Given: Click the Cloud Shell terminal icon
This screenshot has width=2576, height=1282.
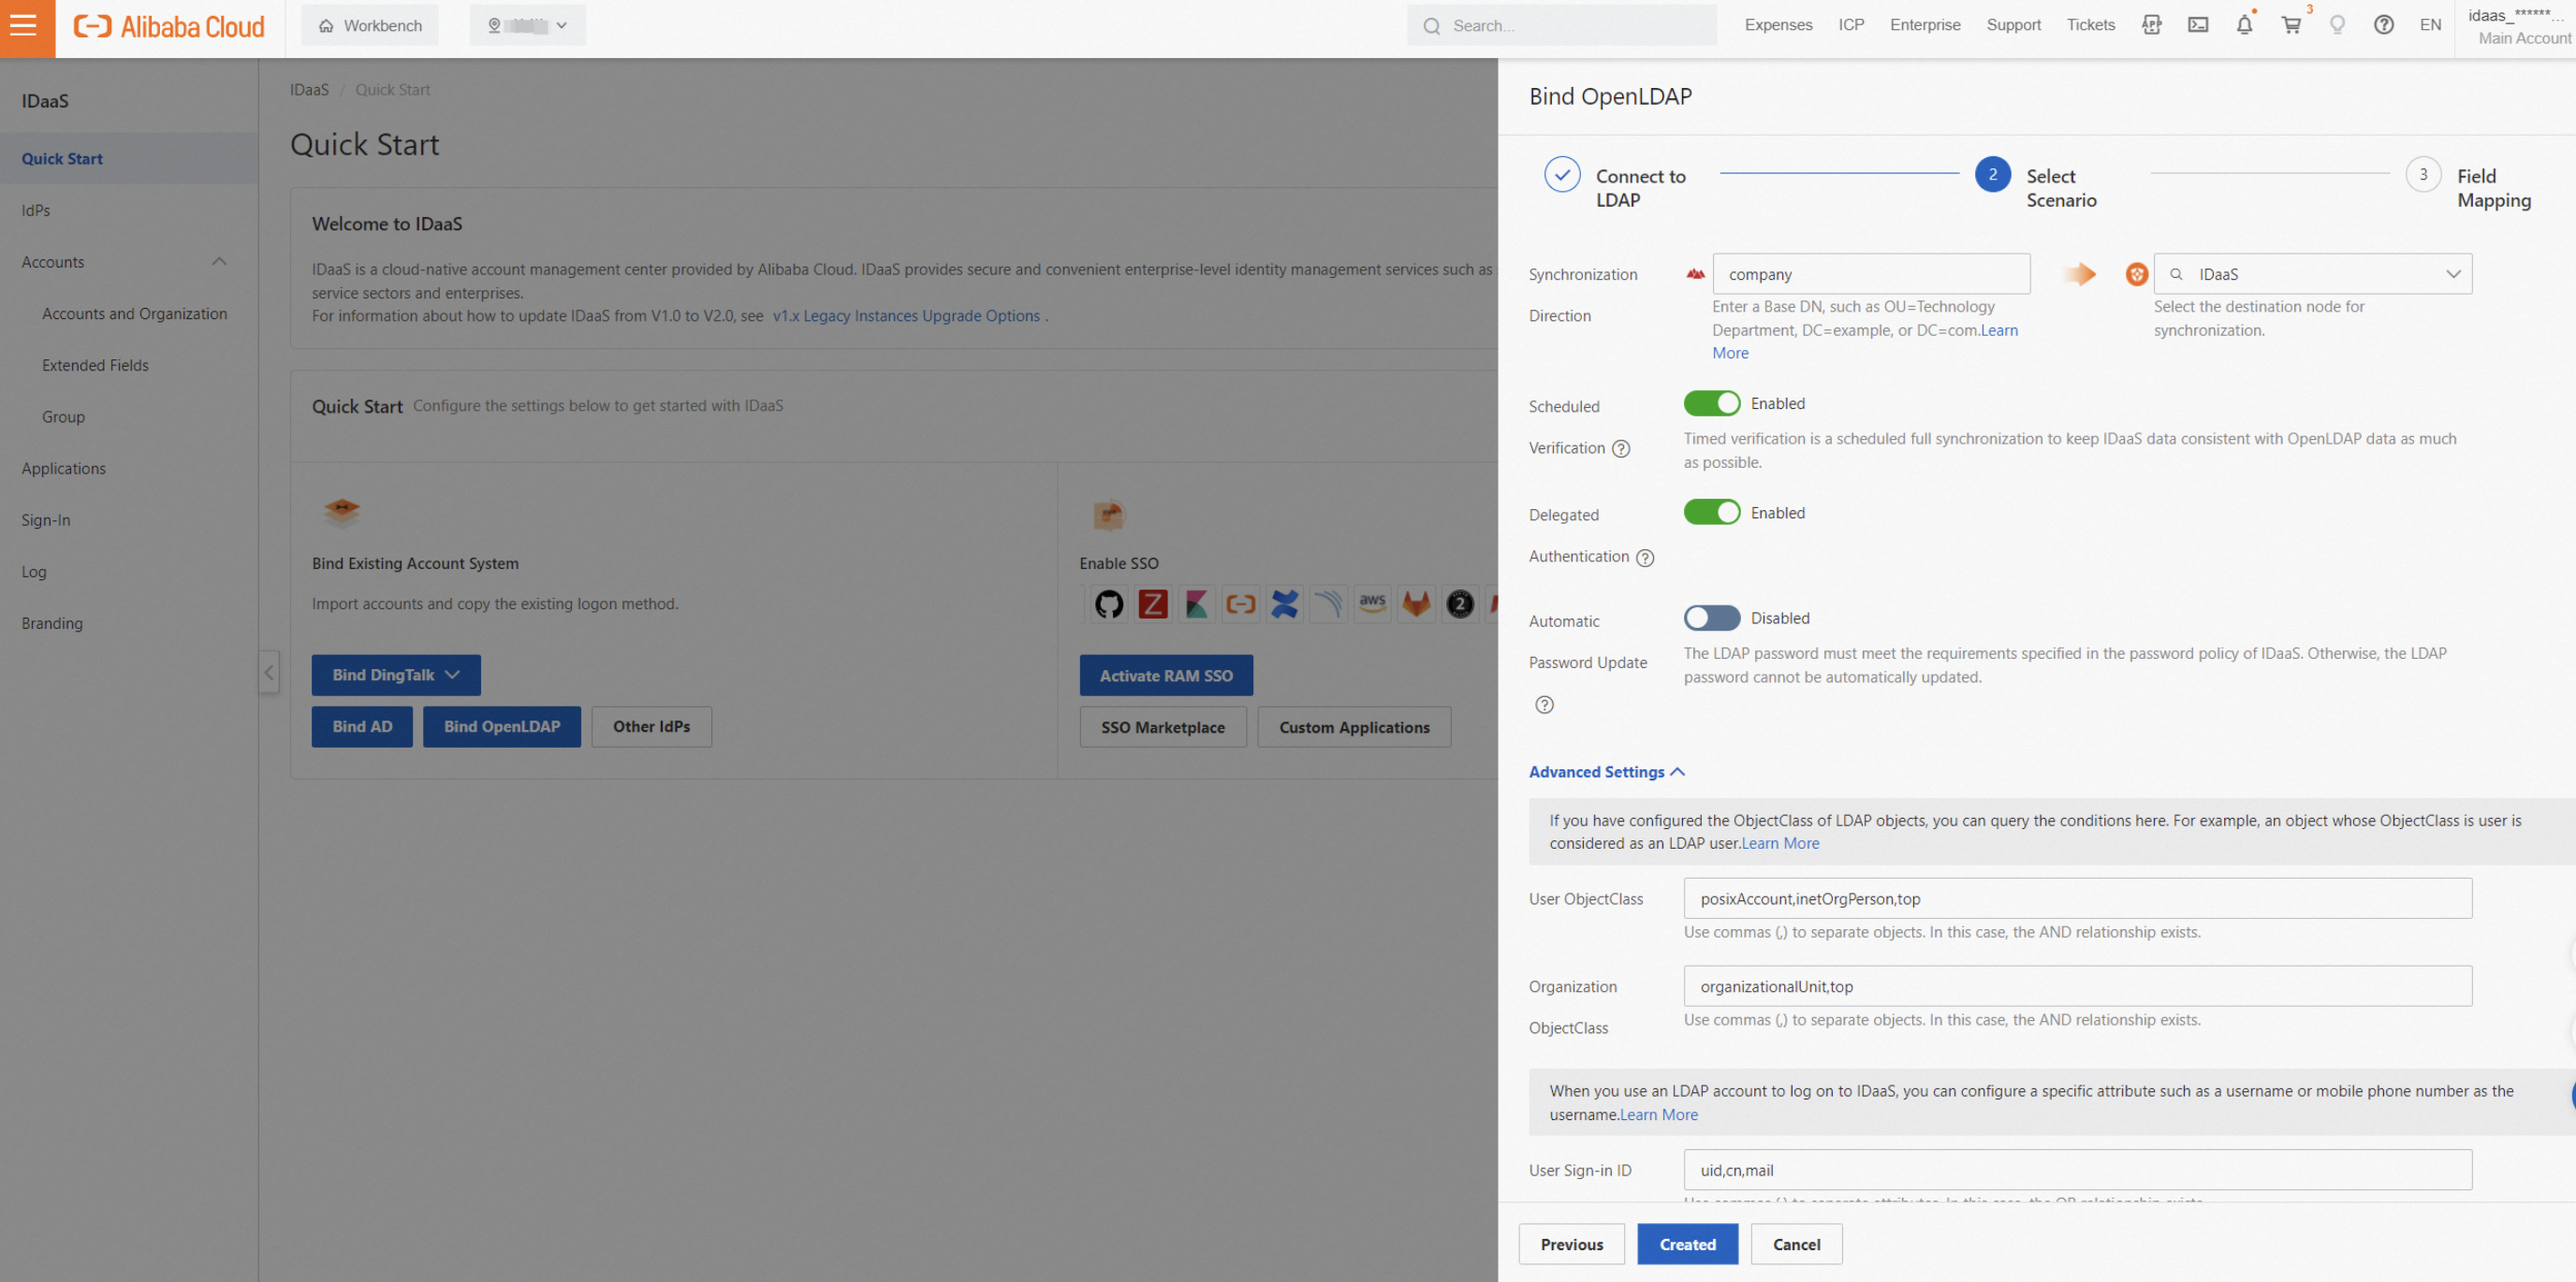Looking at the screenshot, I should coord(2197,25).
